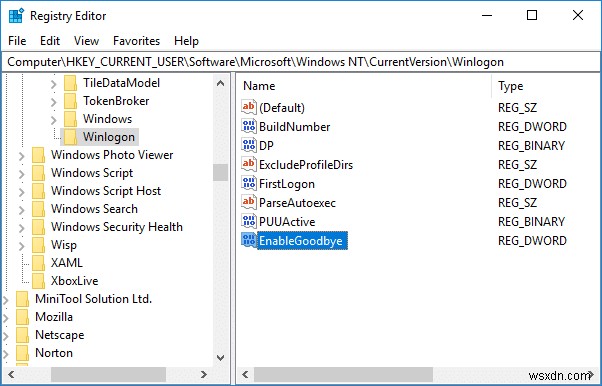Click the TileDataModel folder icon
This screenshot has width=602, height=386.
click(x=71, y=83)
